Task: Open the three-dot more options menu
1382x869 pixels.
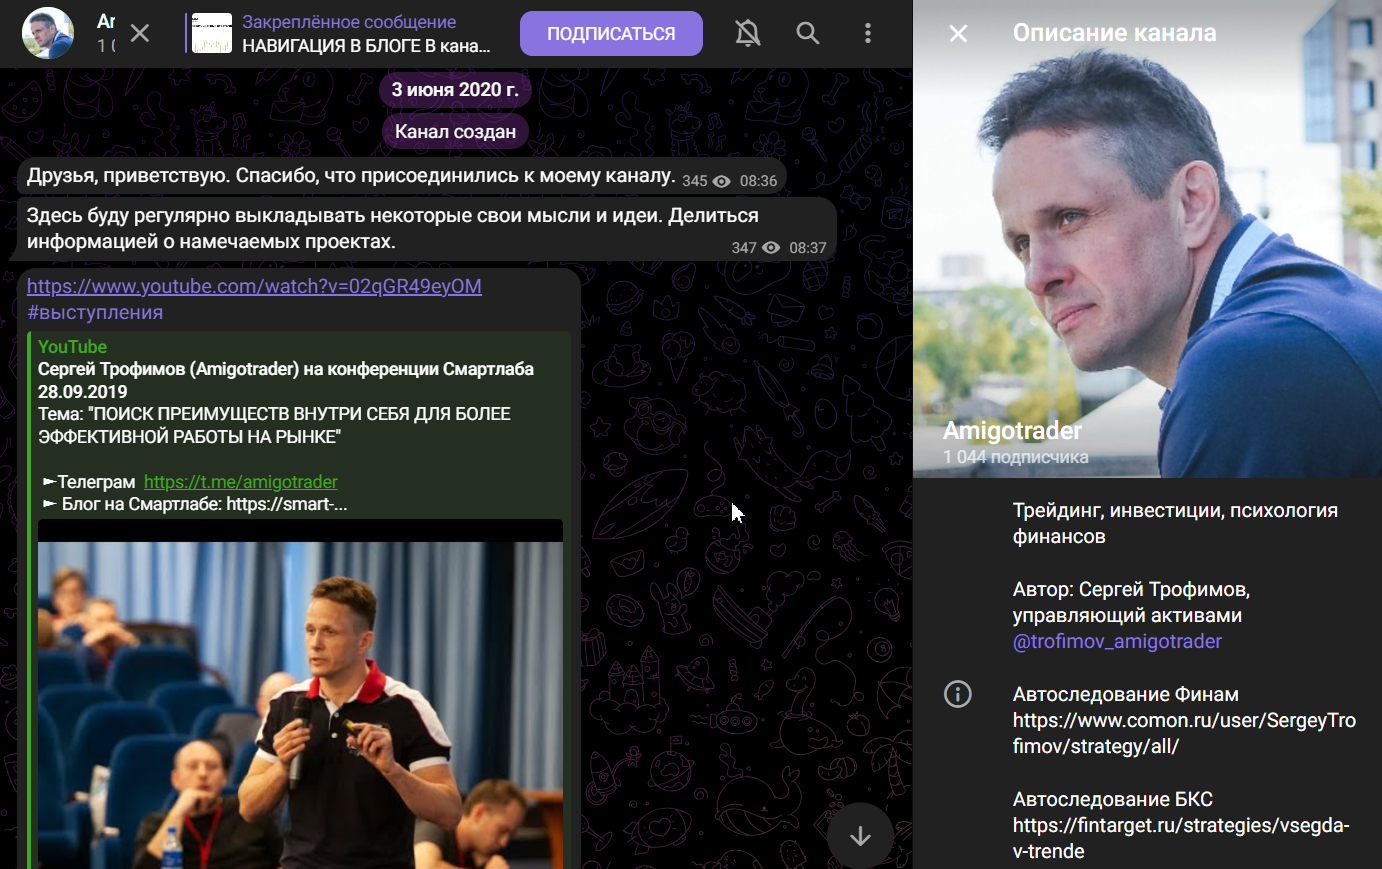Action: click(868, 33)
